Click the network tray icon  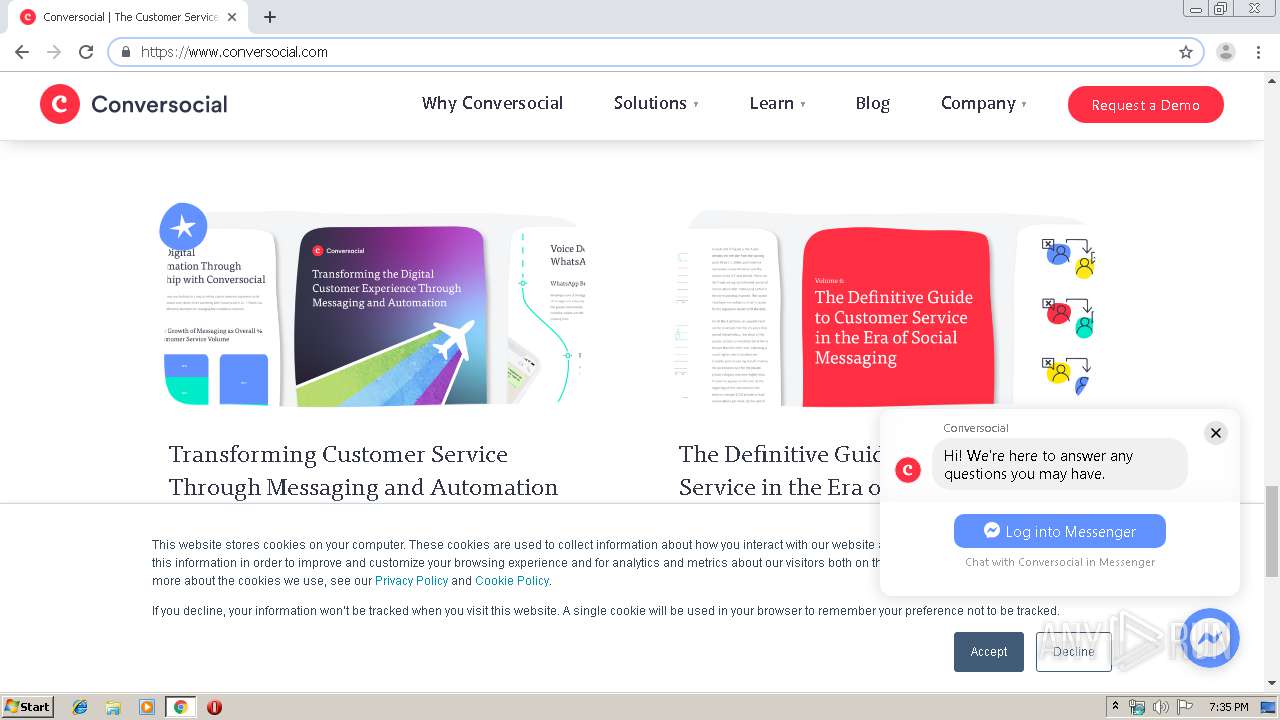(1137, 707)
